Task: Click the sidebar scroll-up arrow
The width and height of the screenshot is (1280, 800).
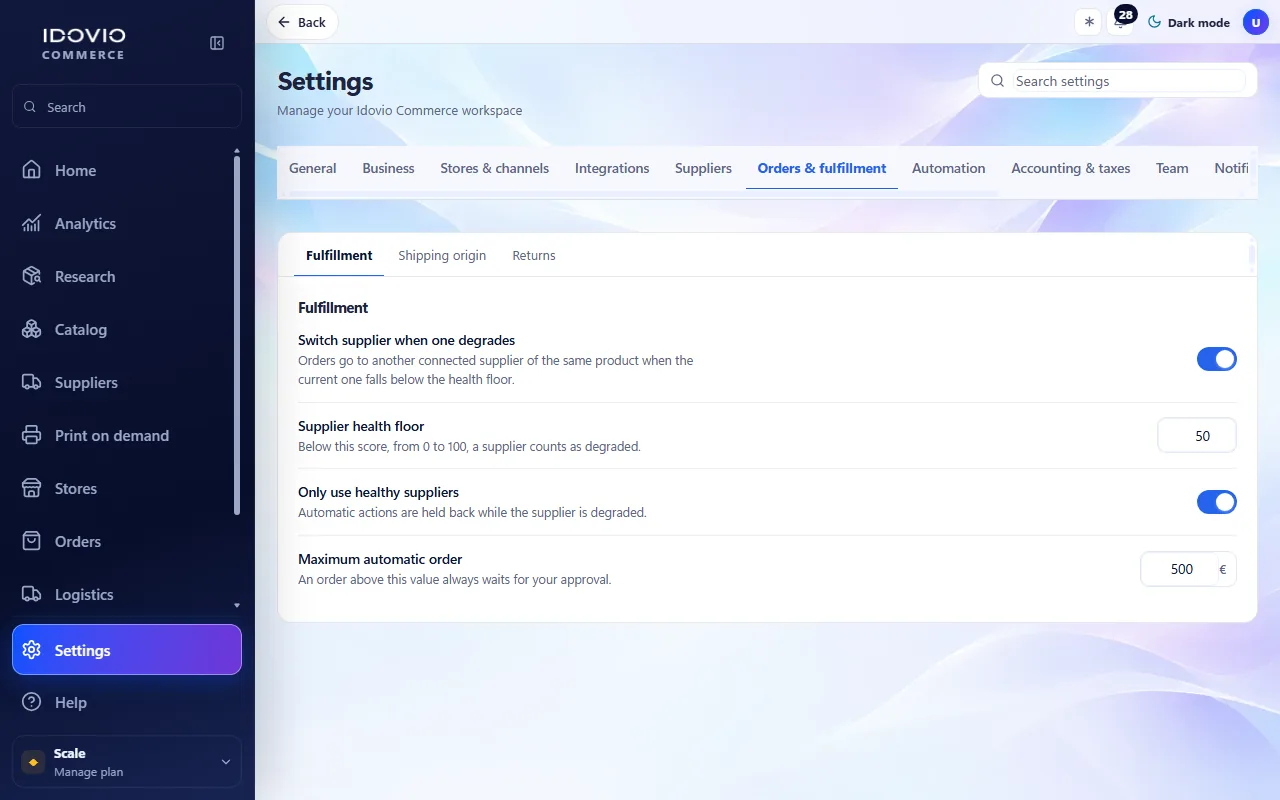Action: [x=237, y=151]
